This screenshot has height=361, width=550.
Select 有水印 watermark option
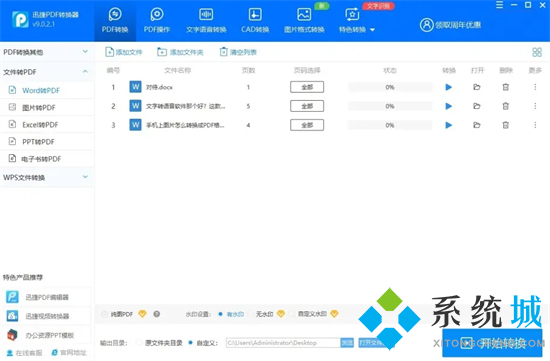pos(220,314)
